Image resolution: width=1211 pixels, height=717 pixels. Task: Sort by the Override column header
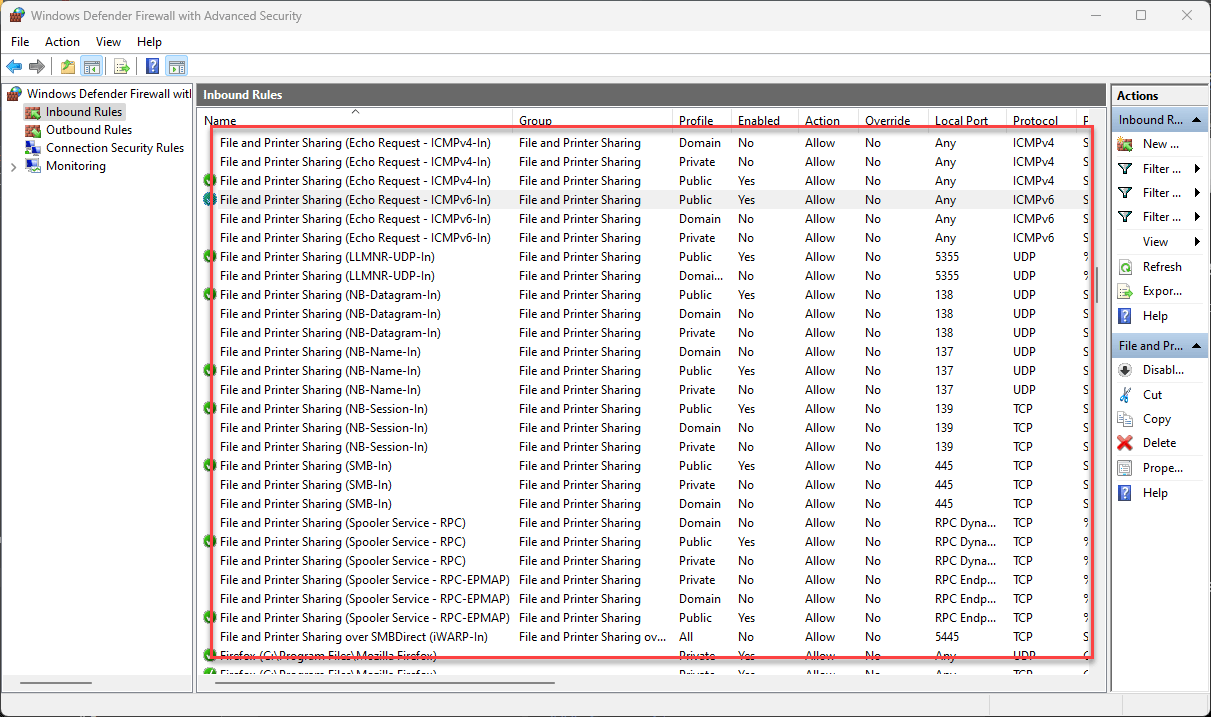893,120
